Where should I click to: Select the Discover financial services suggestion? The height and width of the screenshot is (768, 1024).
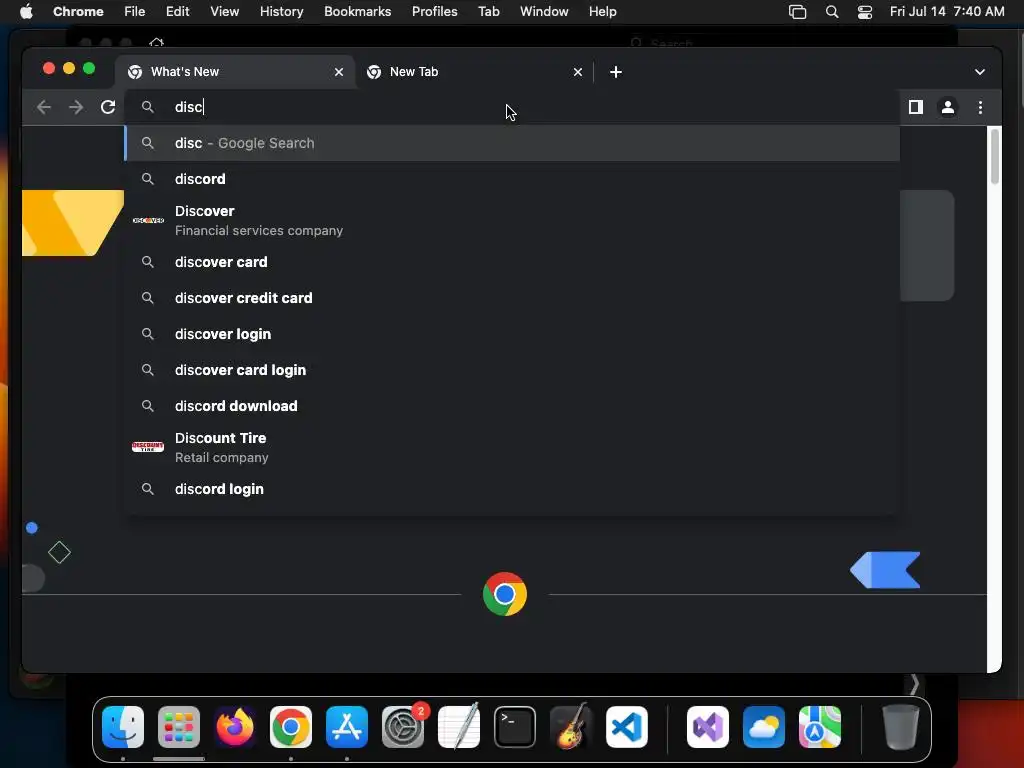511,221
